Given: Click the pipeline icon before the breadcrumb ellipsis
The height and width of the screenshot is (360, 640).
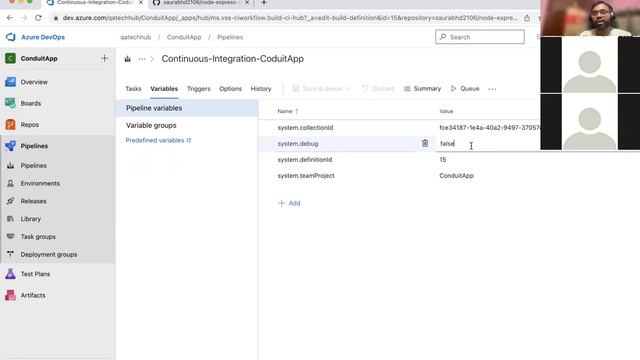Looking at the screenshot, I should coord(128,59).
